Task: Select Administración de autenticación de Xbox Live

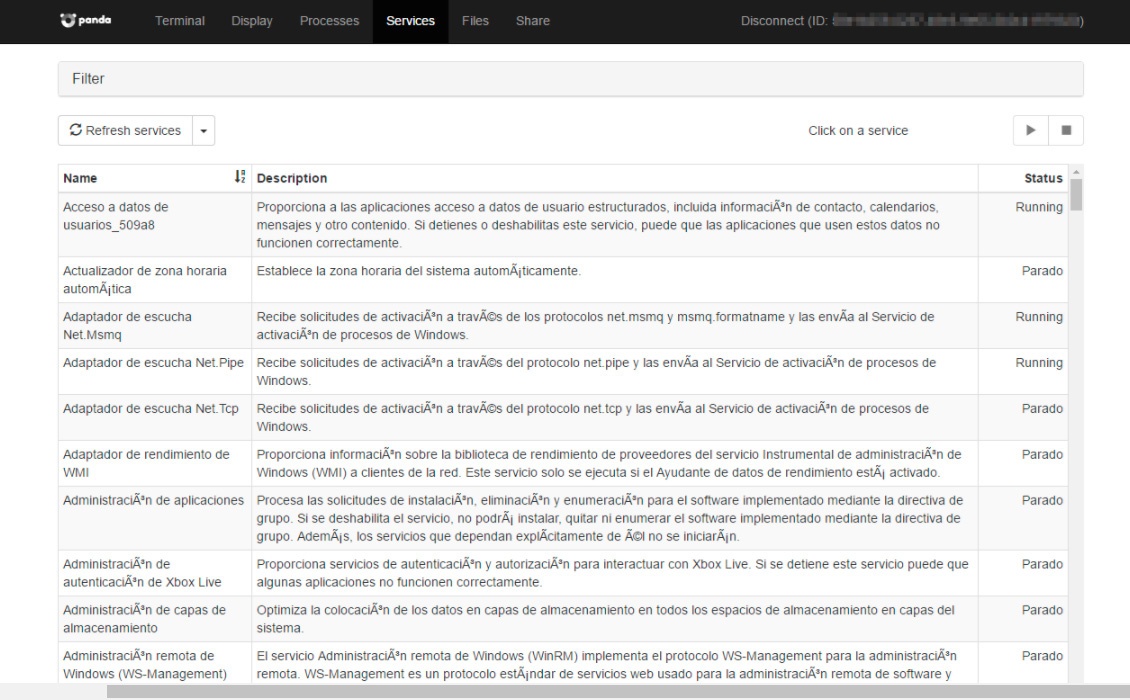Action: pyautogui.click(x=142, y=573)
